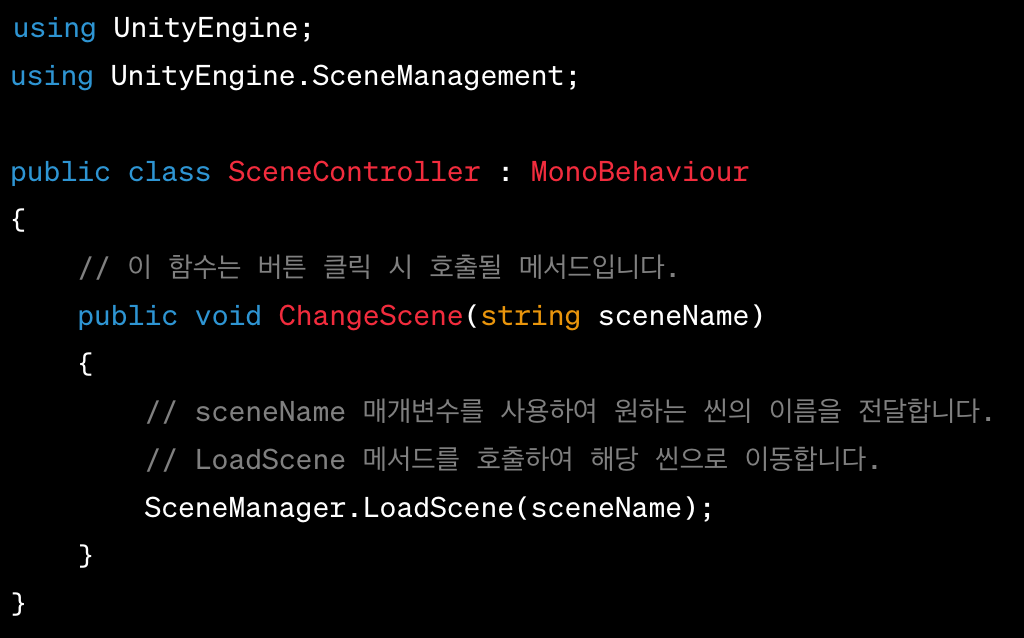Click the SceneManager.LoadScene call
Image resolution: width=1024 pixels, height=638 pixels.
[x=428, y=509]
